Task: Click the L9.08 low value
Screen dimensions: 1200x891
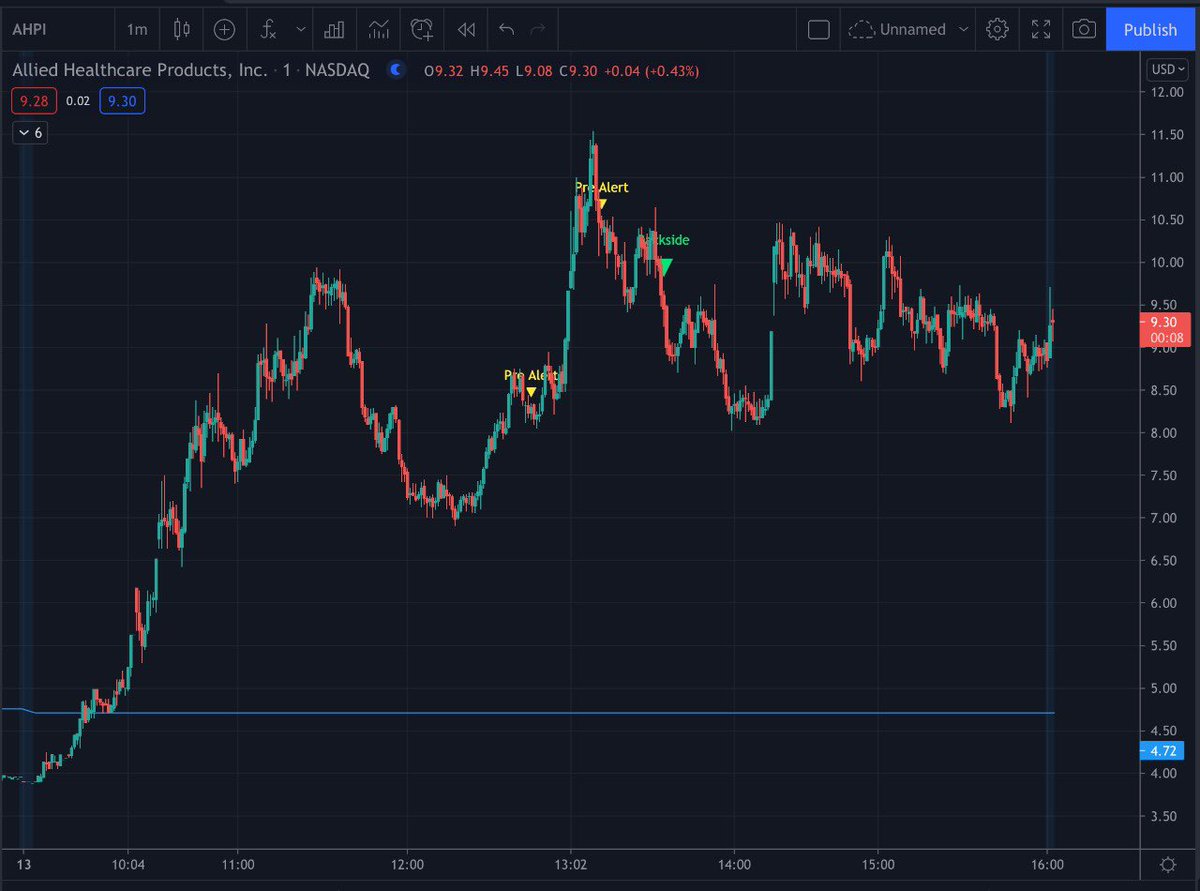Action: (534, 71)
